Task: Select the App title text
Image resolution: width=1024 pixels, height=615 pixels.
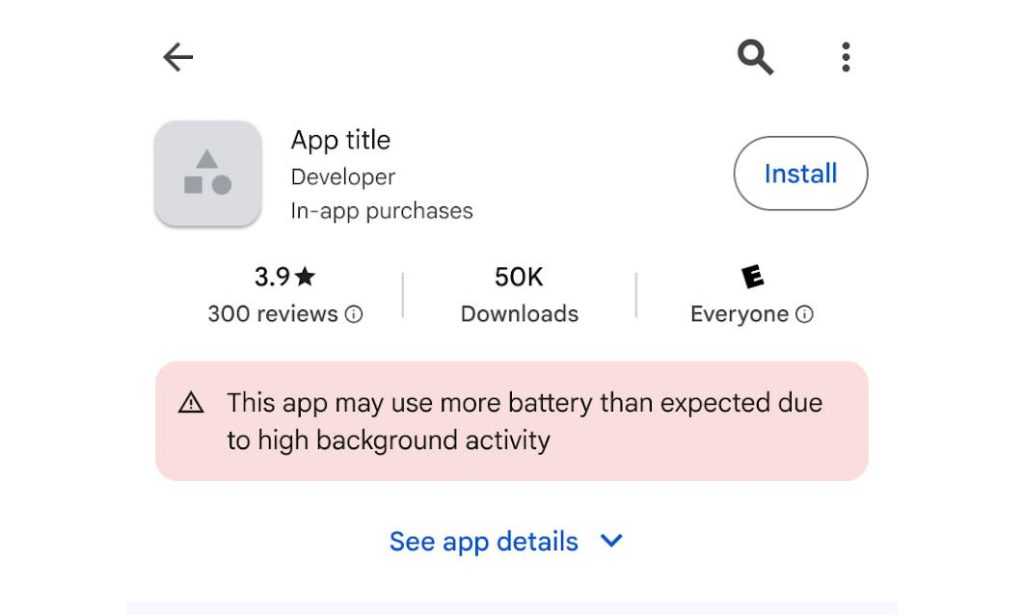Action: pyautogui.click(x=340, y=140)
